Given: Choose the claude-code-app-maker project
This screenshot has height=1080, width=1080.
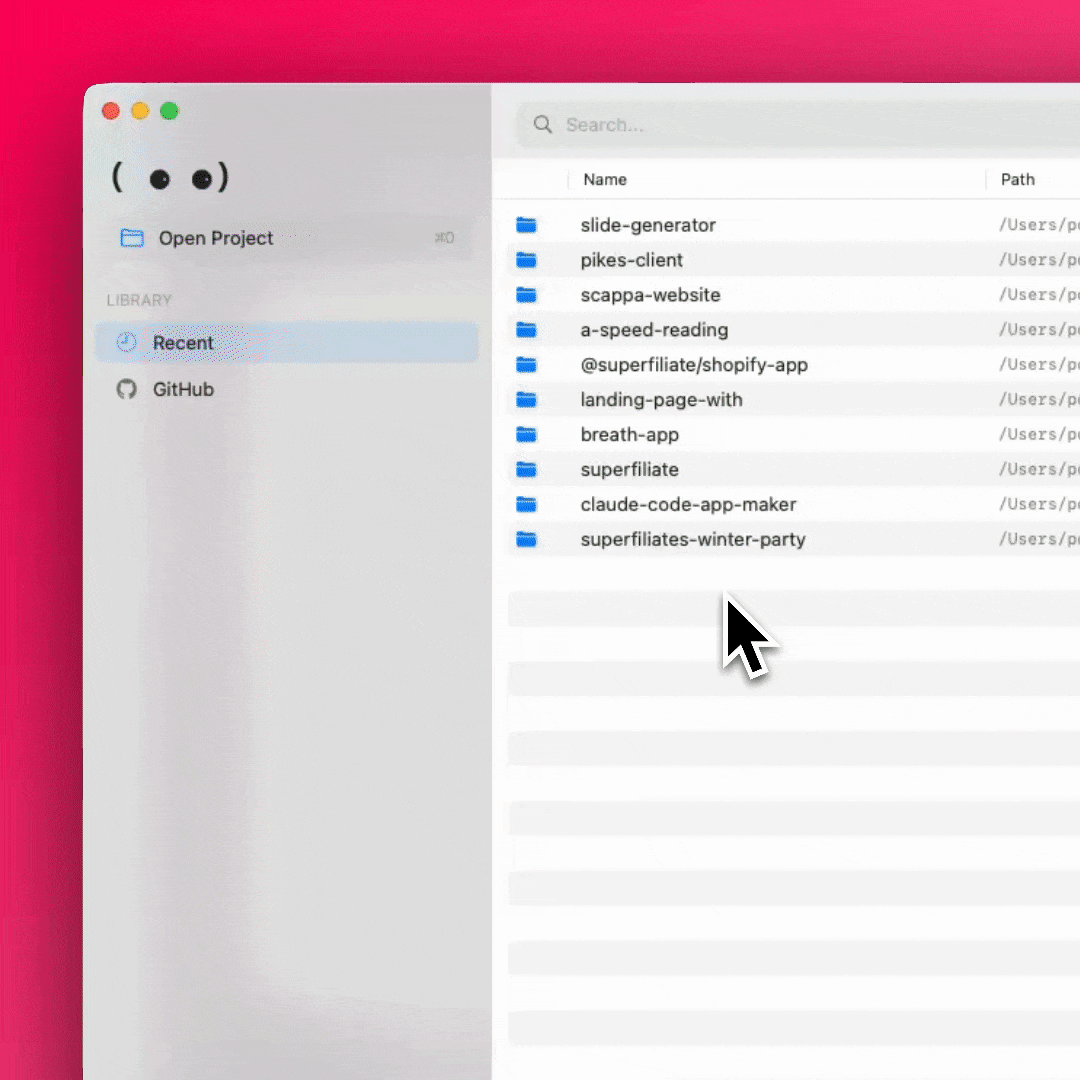Looking at the screenshot, I should [688, 505].
